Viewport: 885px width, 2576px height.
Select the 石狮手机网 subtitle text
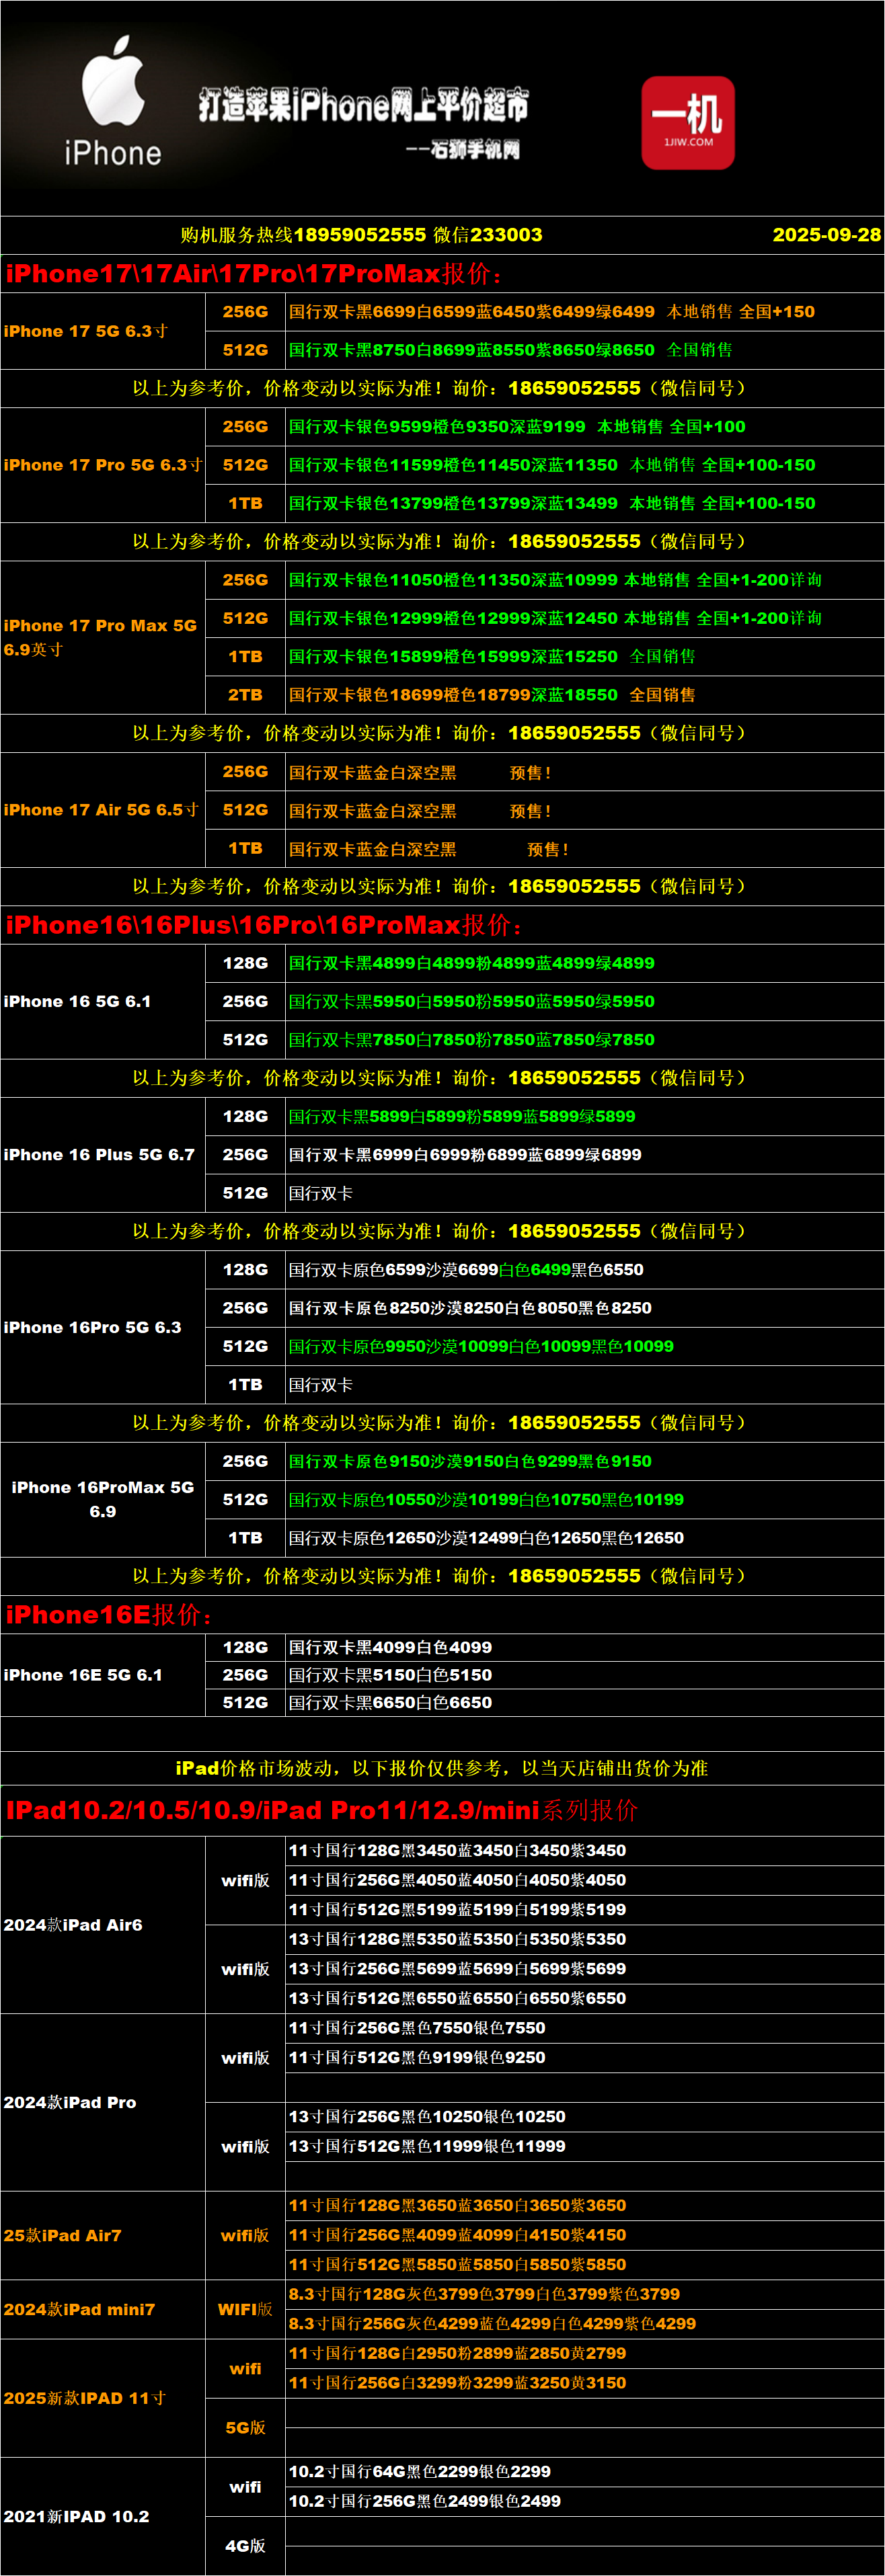[463, 150]
